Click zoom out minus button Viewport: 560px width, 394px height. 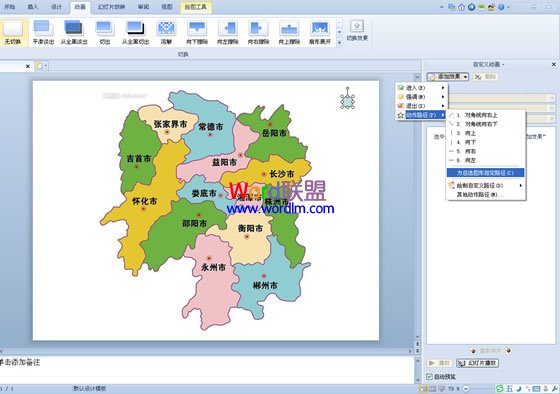coord(466,388)
